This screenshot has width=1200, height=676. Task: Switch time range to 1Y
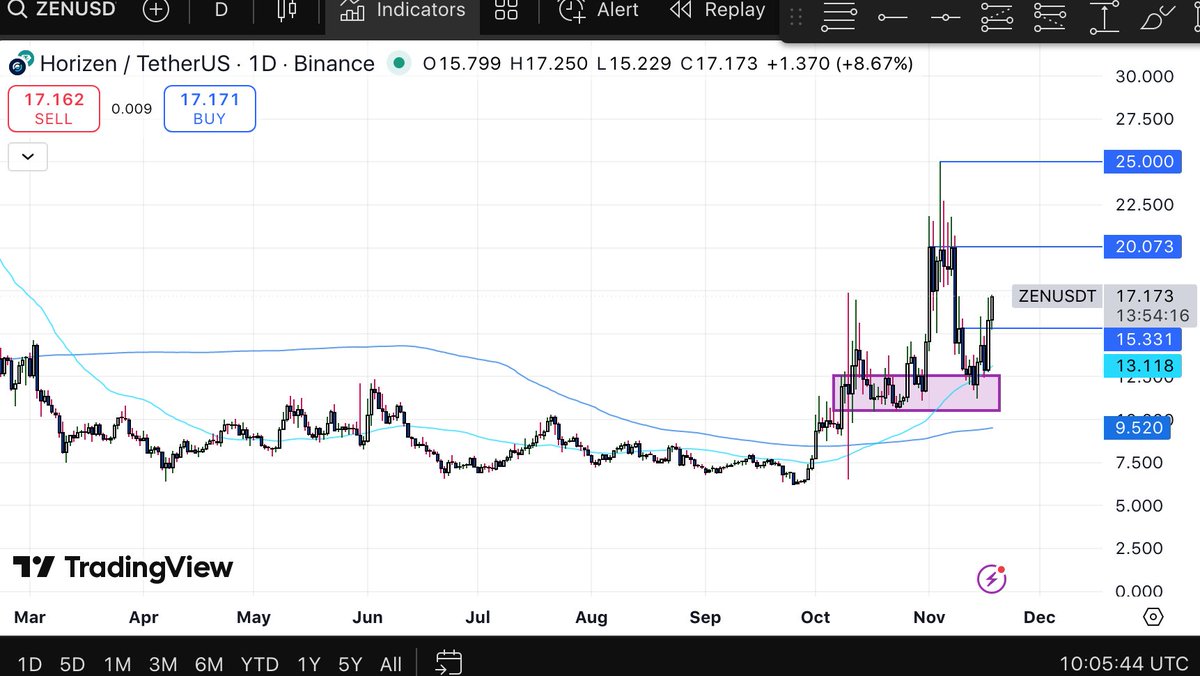tap(309, 664)
